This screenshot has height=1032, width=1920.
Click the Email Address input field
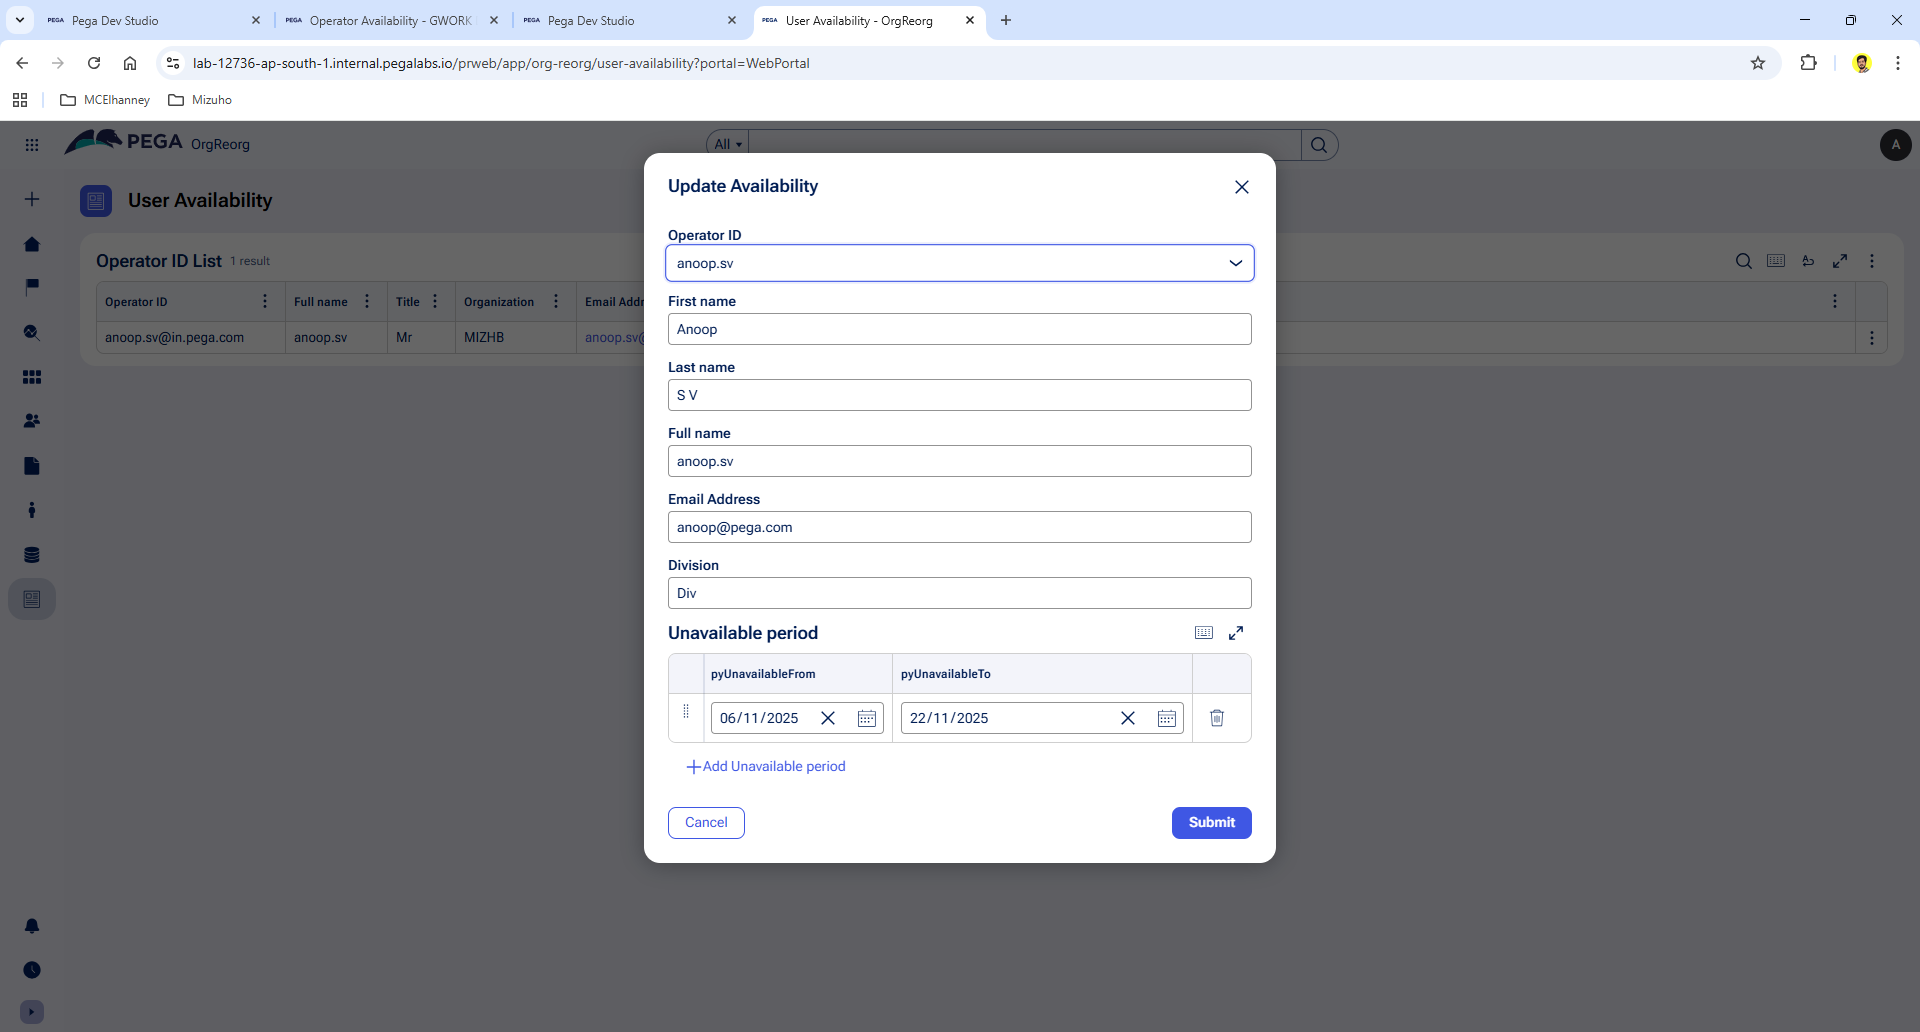point(959,527)
